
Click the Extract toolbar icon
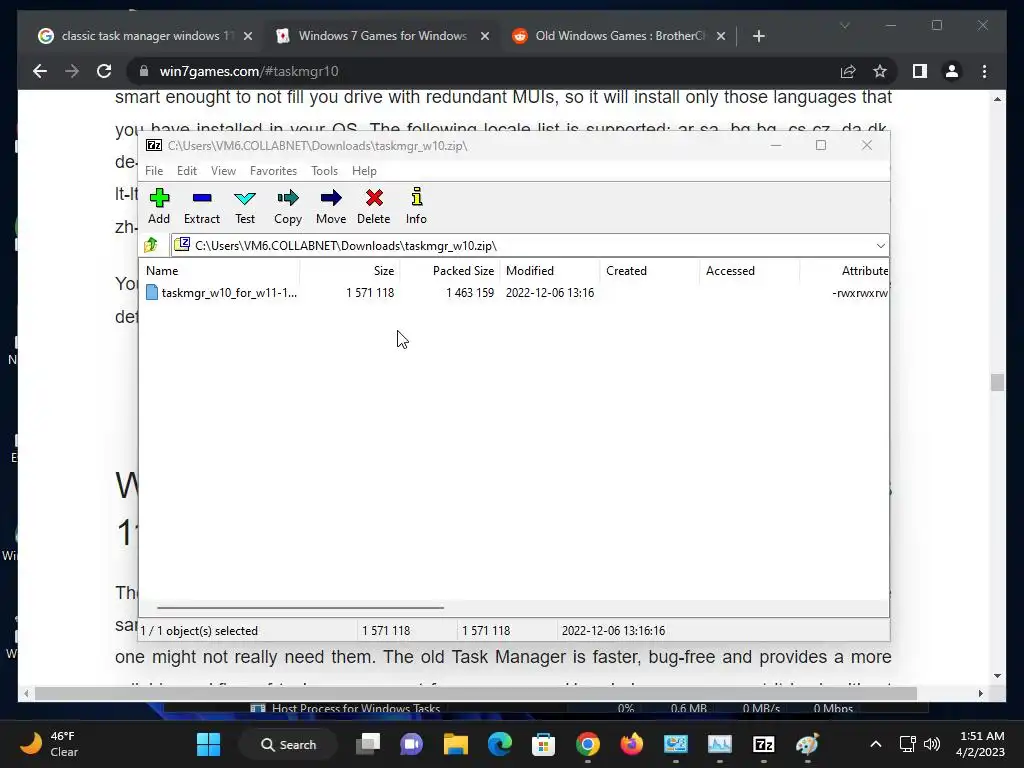(x=202, y=206)
